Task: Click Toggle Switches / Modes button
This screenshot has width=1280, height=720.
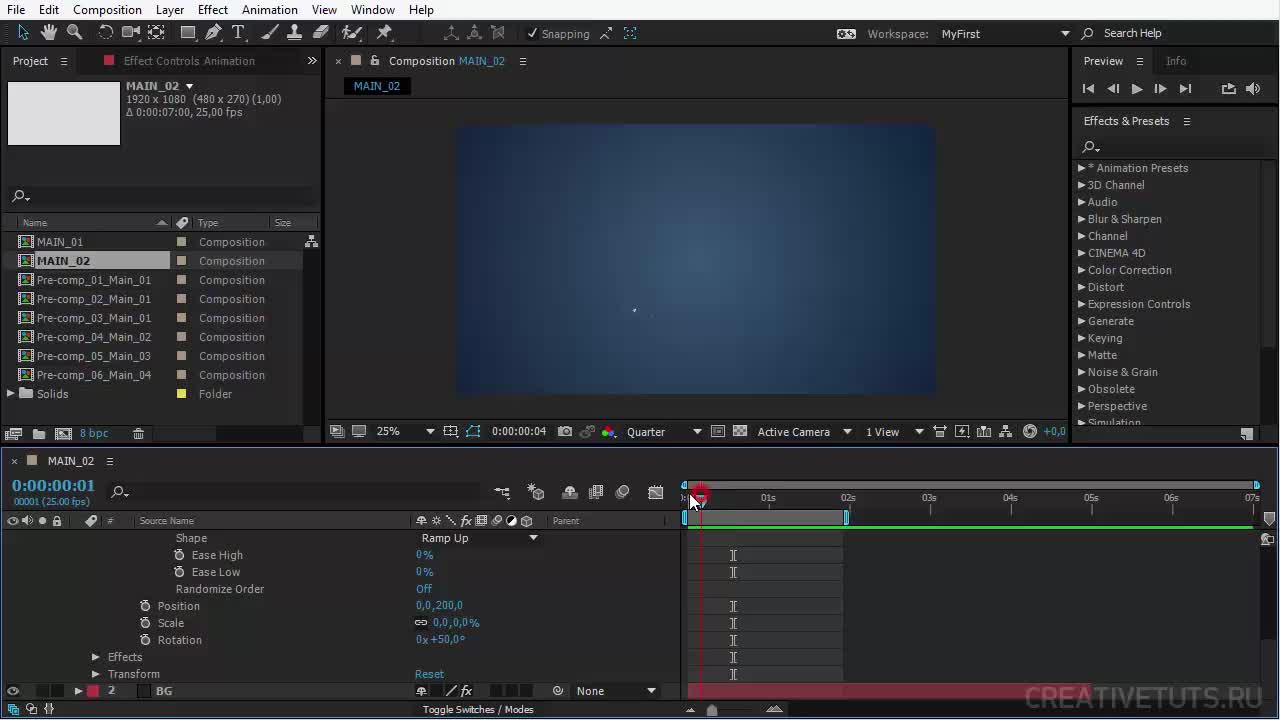Action: (x=478, y=709)
